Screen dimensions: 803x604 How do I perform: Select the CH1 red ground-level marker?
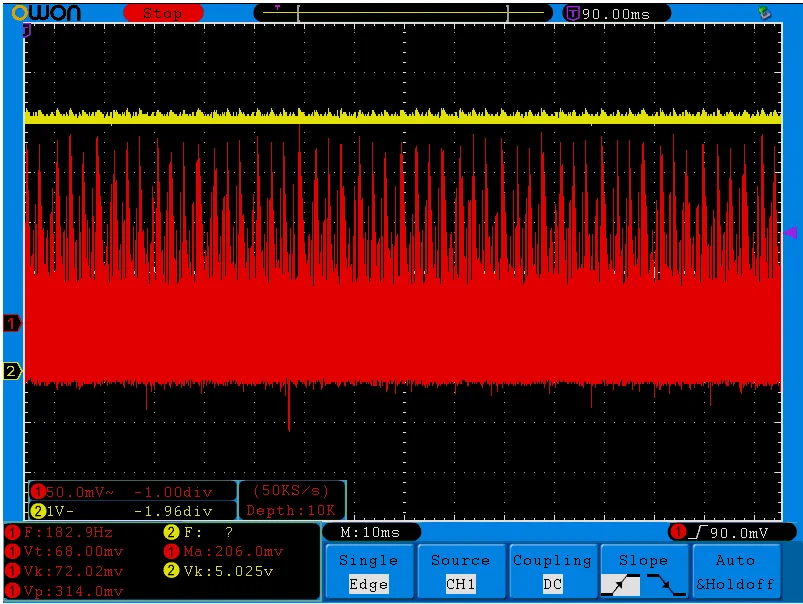click(x=12, y=323)
